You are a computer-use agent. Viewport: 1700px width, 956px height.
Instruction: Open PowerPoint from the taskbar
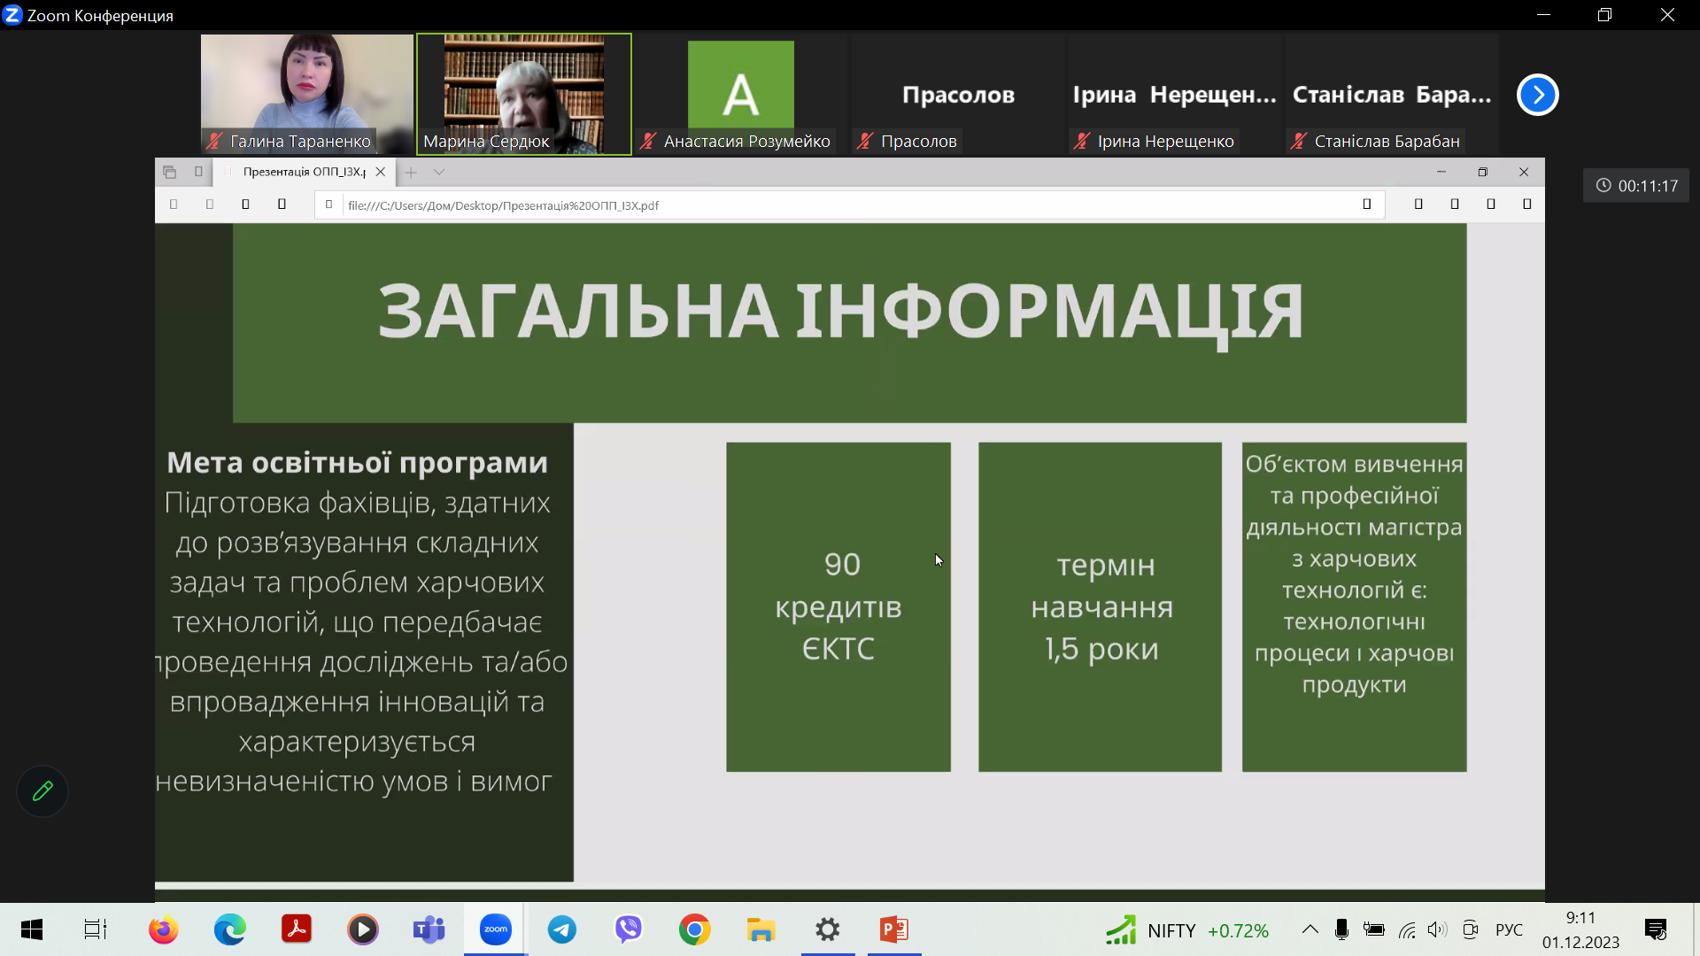tap(894, 930)
